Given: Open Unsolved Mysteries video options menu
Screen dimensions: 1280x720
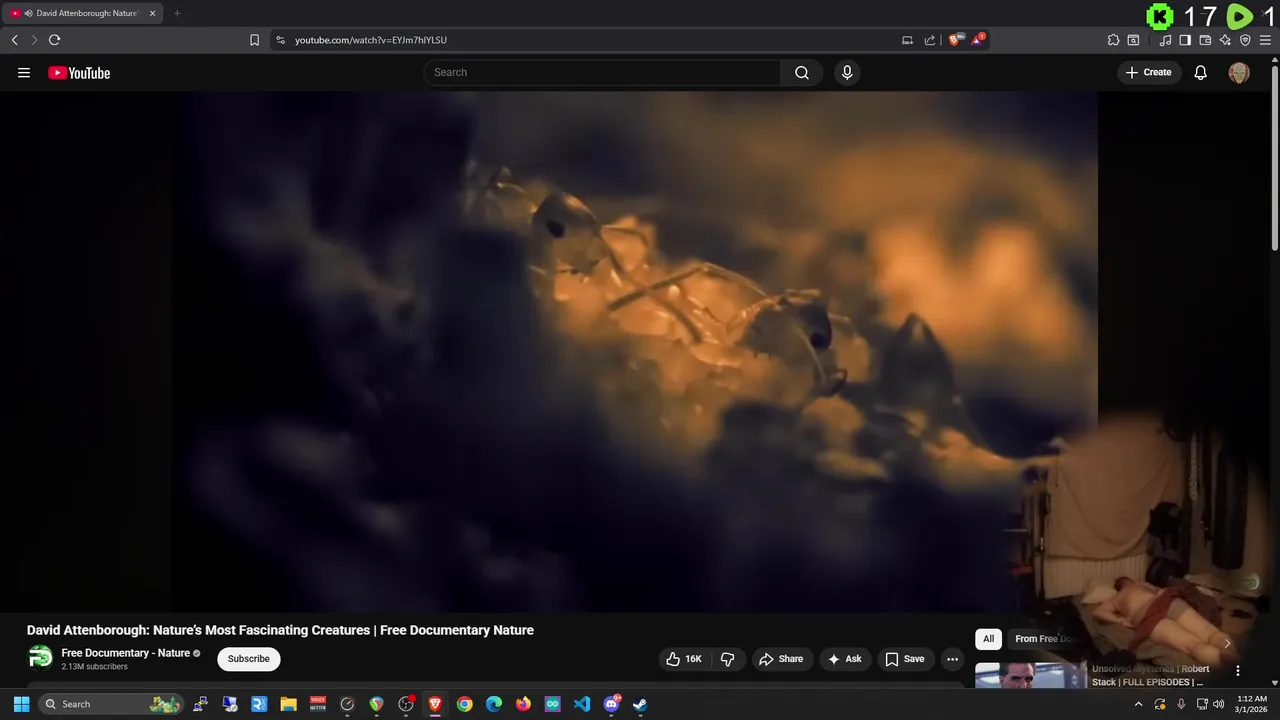Looking at the screenshot, I should [x=1237, y=671].
